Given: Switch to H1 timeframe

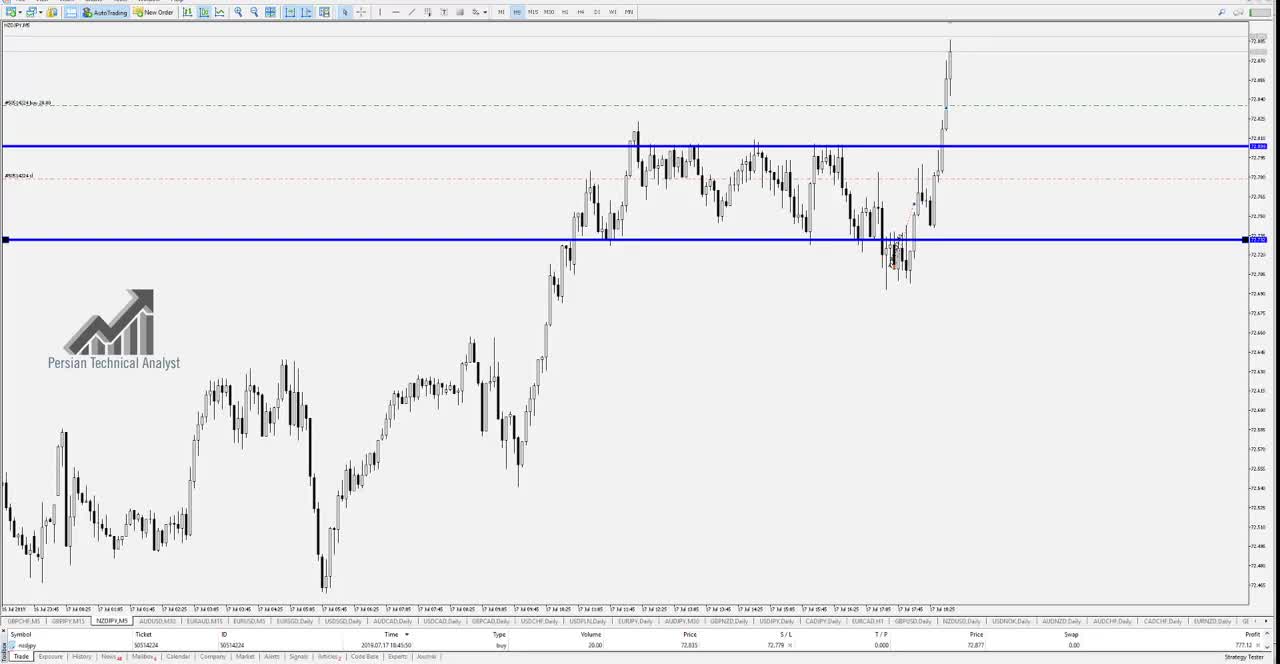Looking at the screenshot, I should point(565,12).
